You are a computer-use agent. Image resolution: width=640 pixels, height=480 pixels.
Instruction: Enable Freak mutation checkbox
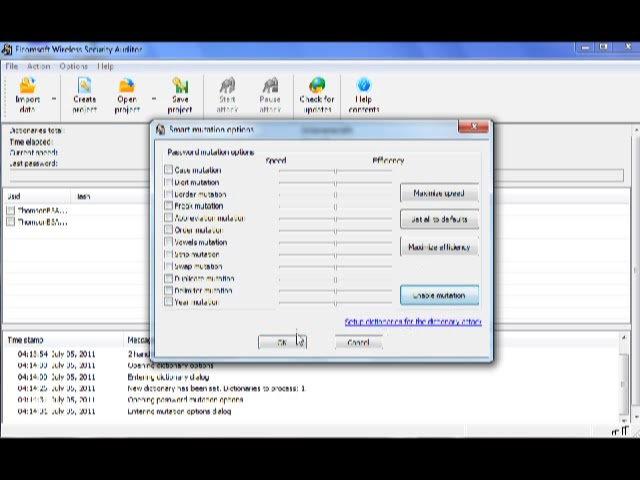click(x=169, y=206)
